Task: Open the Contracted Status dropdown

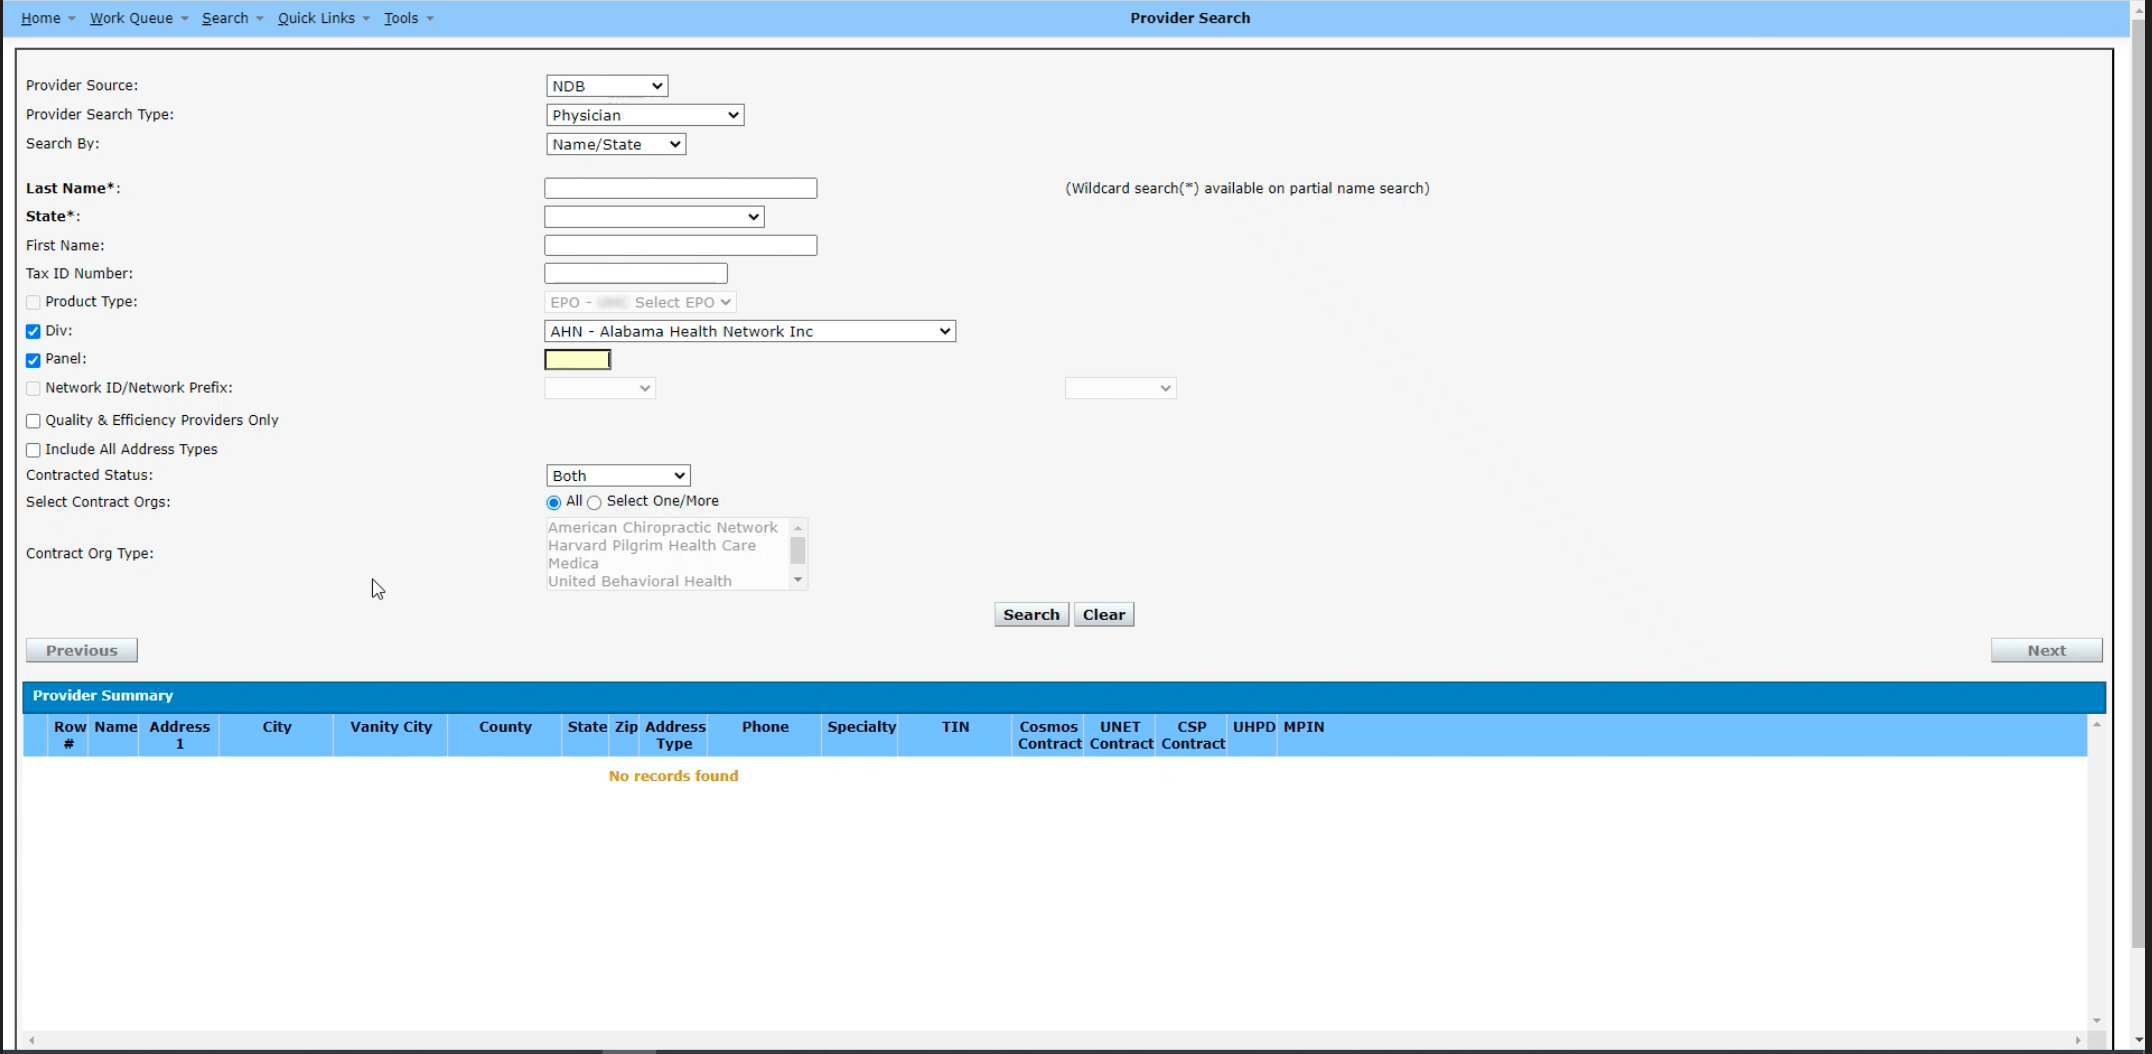Action: (618, 476)
